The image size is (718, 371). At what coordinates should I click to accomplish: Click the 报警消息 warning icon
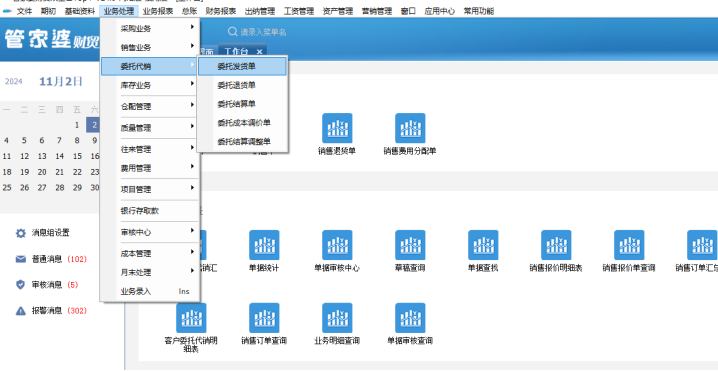(x=21, y=311)
